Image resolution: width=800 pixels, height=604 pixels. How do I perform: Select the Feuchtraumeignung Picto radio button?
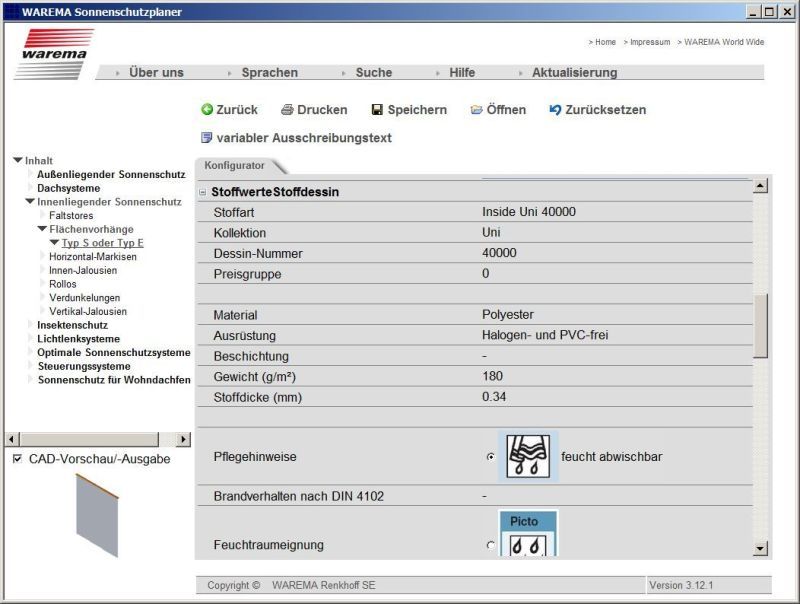(491, 545)
